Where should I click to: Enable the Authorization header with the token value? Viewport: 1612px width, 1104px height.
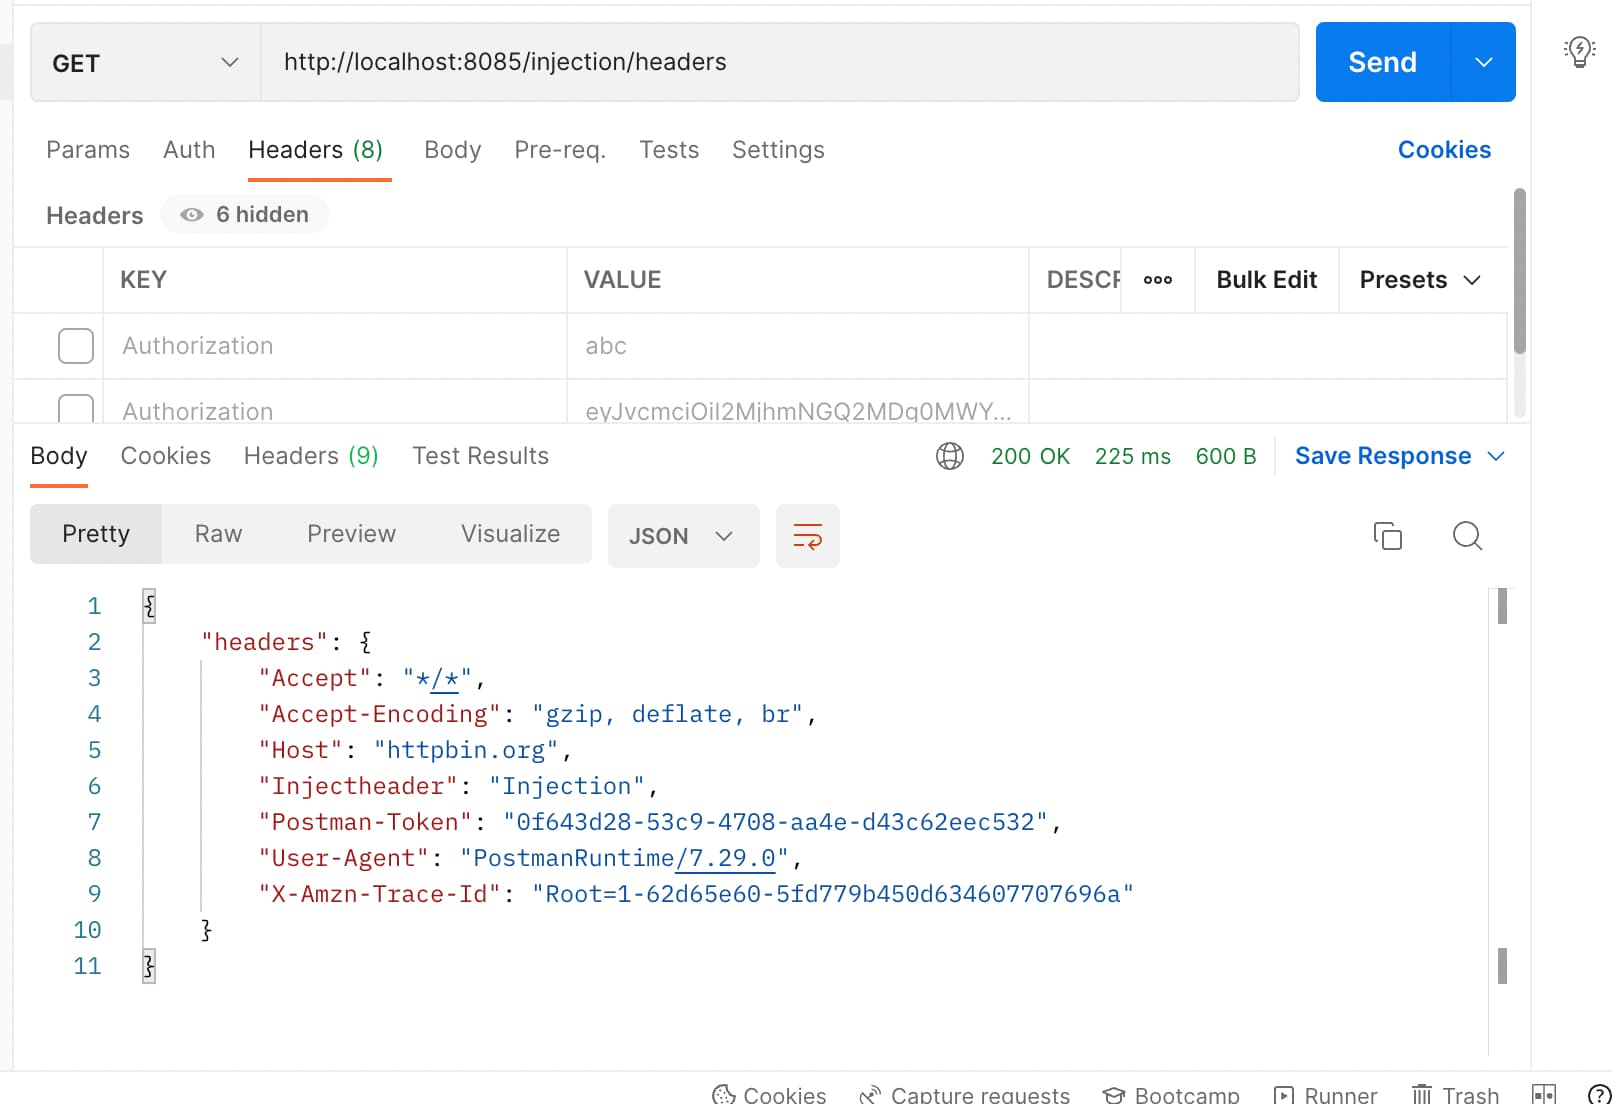(75, 409)
